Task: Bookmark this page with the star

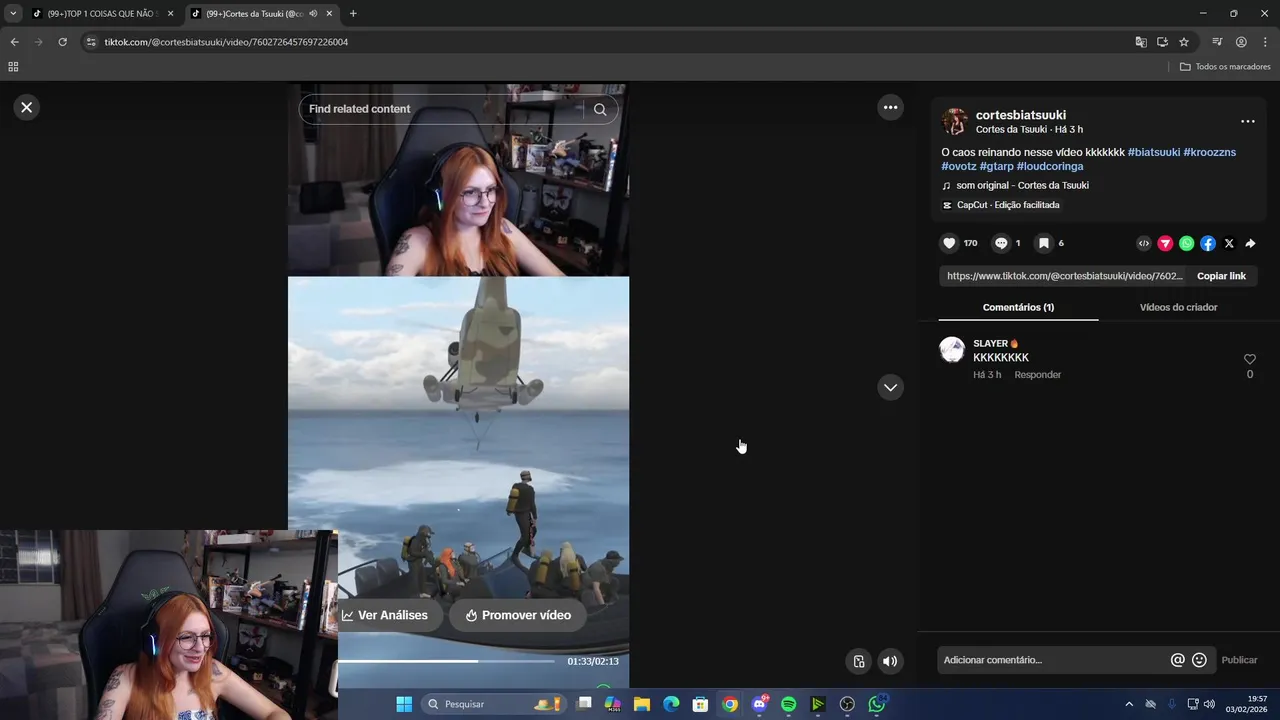Action: coord(1184,42)
